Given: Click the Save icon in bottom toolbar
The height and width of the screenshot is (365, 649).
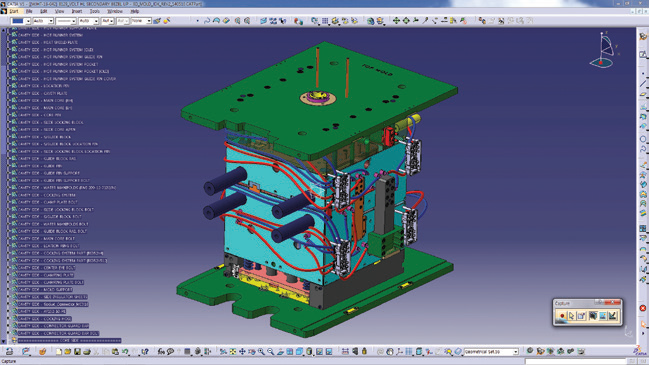Looking at the screenshot, I should [x=77, y=352].
